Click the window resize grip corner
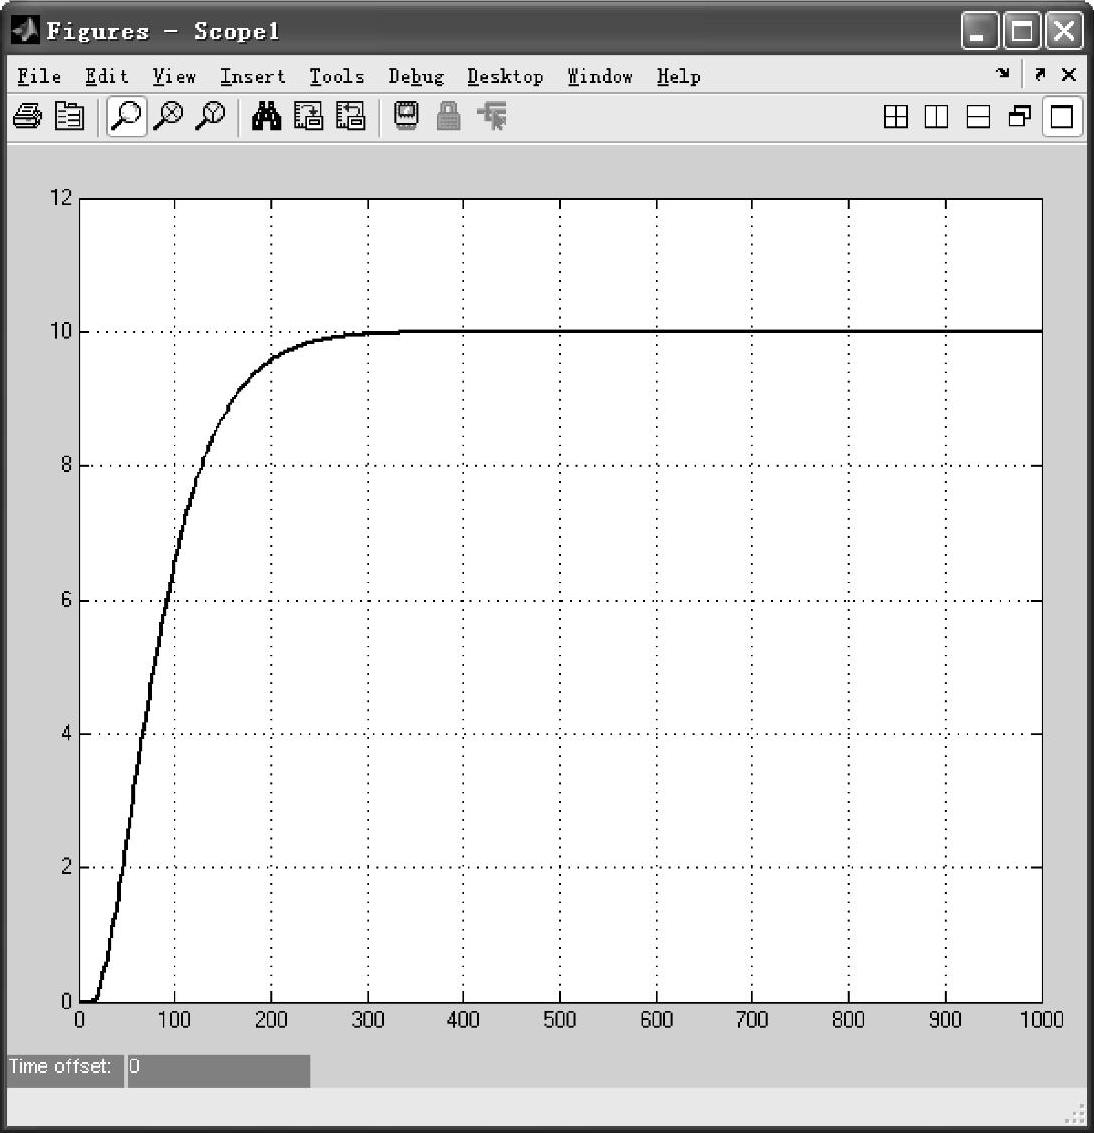This screenshot has width=1094, height=1133. [1076, 1113]
